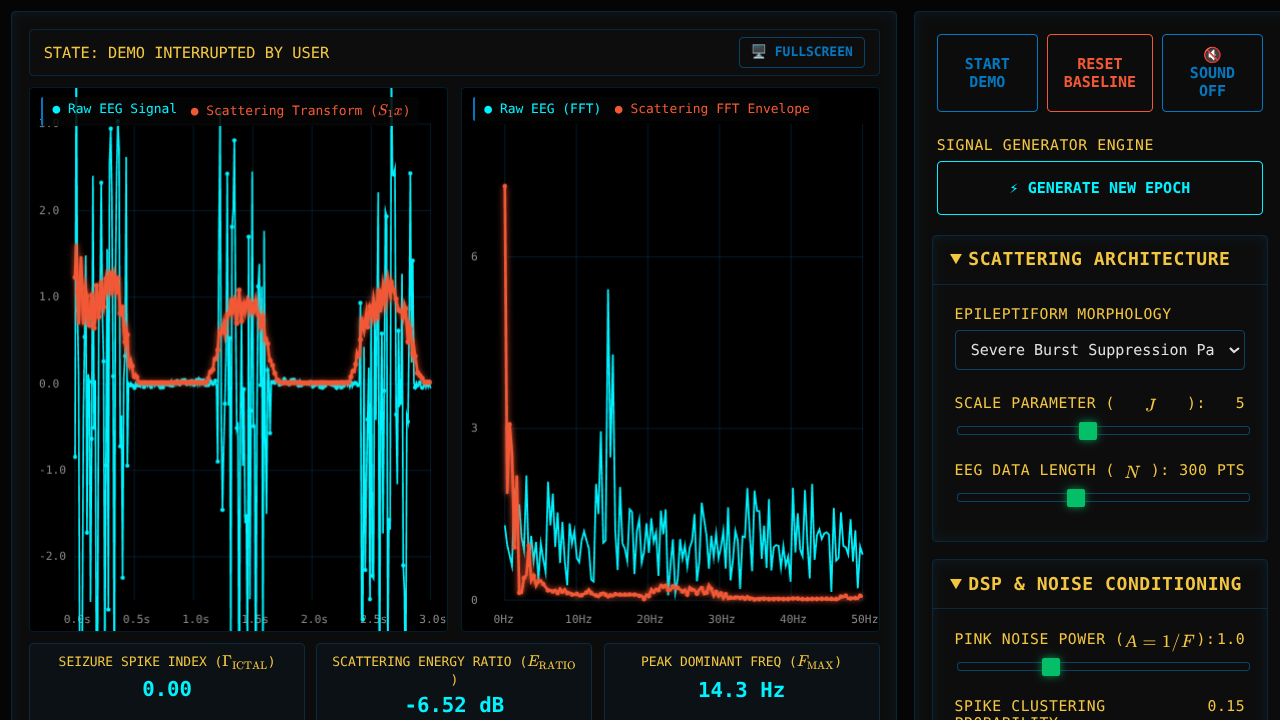The width and height of the screenshot is (1280, 720).
Task: Toggle the Sound Off button
Action: coord(1212,73)
